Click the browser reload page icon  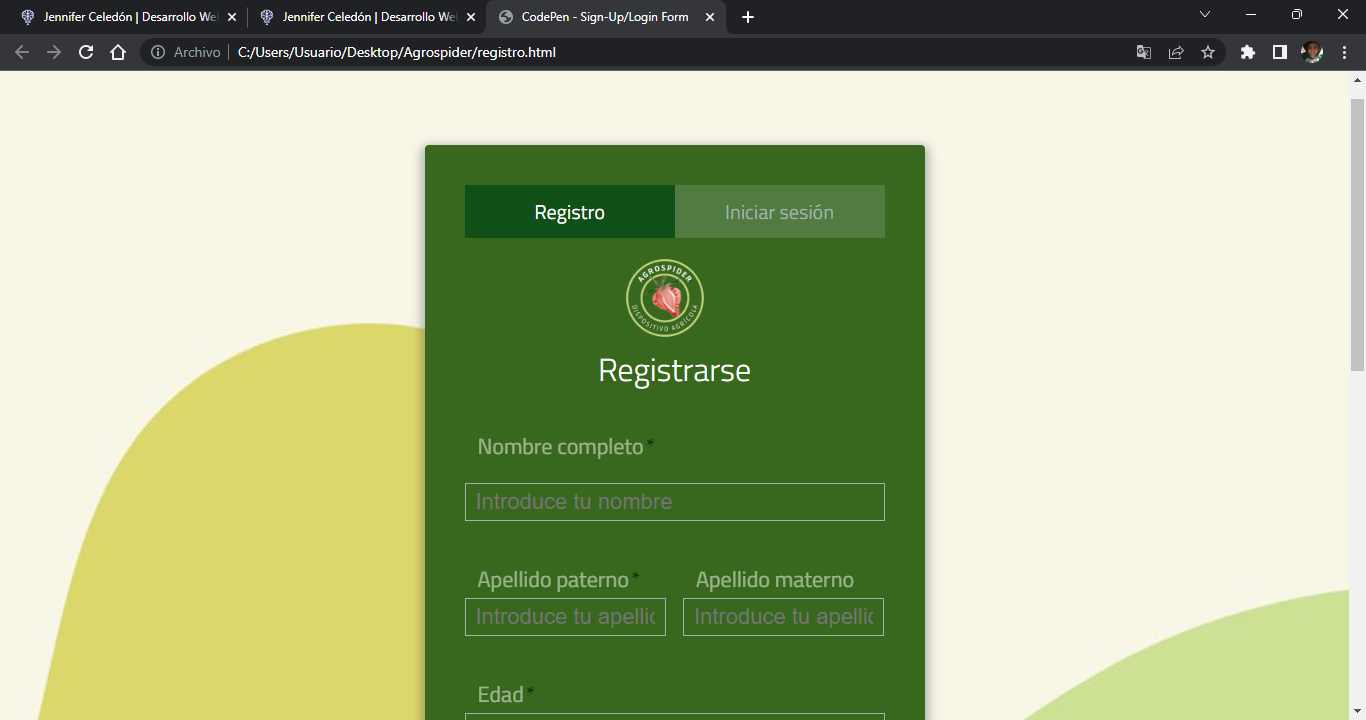coord(86,53)
